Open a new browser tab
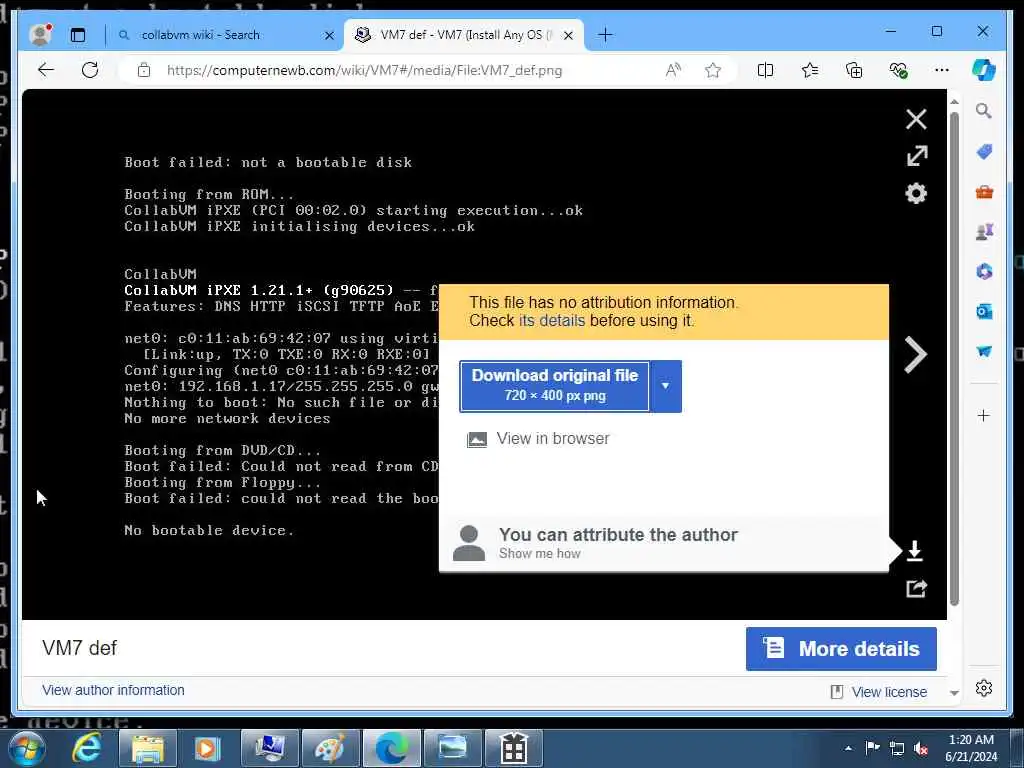The image size is (1024, 768). click(x=605, y=35)
